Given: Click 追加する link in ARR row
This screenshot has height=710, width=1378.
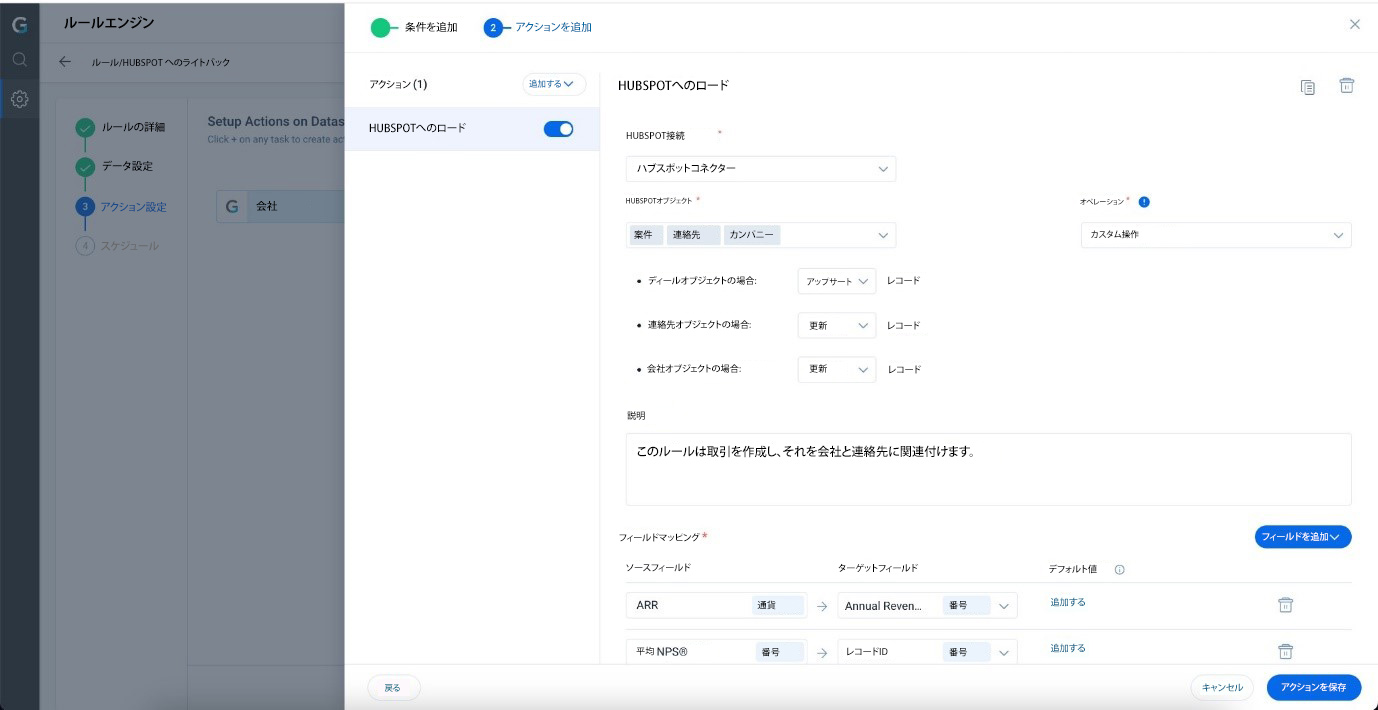Looking at the screenshot, I should pos(1068,602).
